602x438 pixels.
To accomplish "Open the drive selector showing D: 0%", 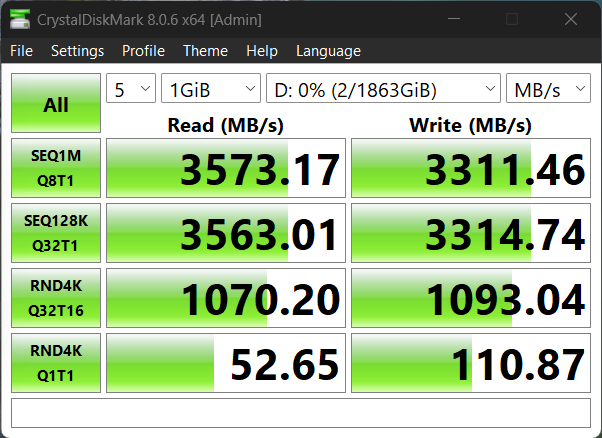I will click(x=383, y=90).
